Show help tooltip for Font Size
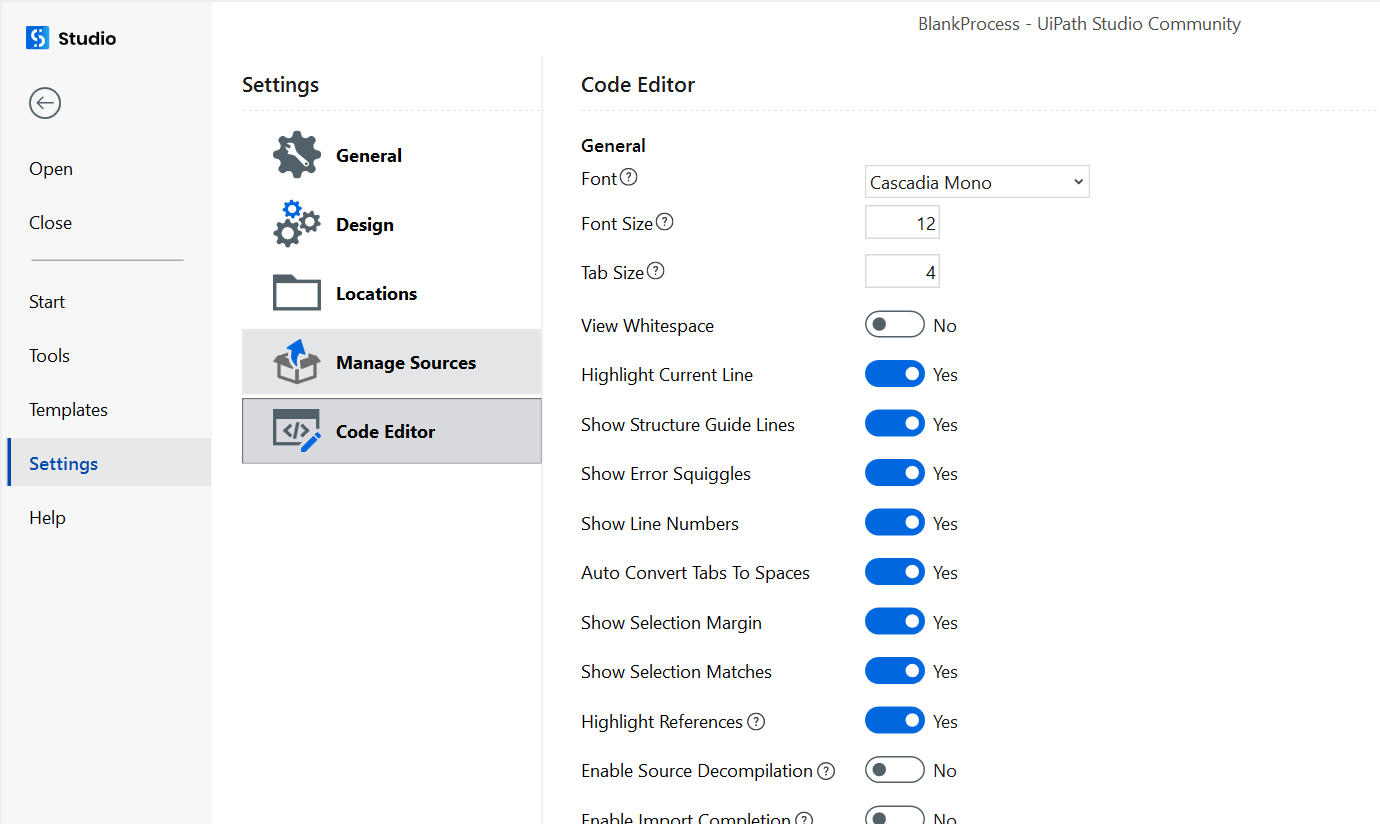 tap(664, 222)
